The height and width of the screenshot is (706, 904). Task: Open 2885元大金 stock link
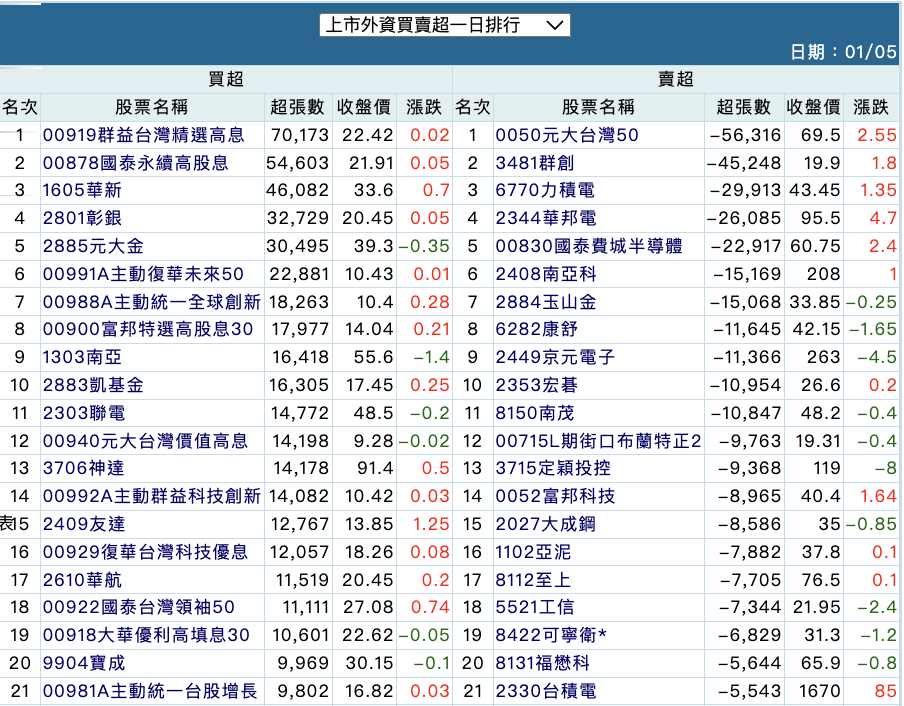93,246
